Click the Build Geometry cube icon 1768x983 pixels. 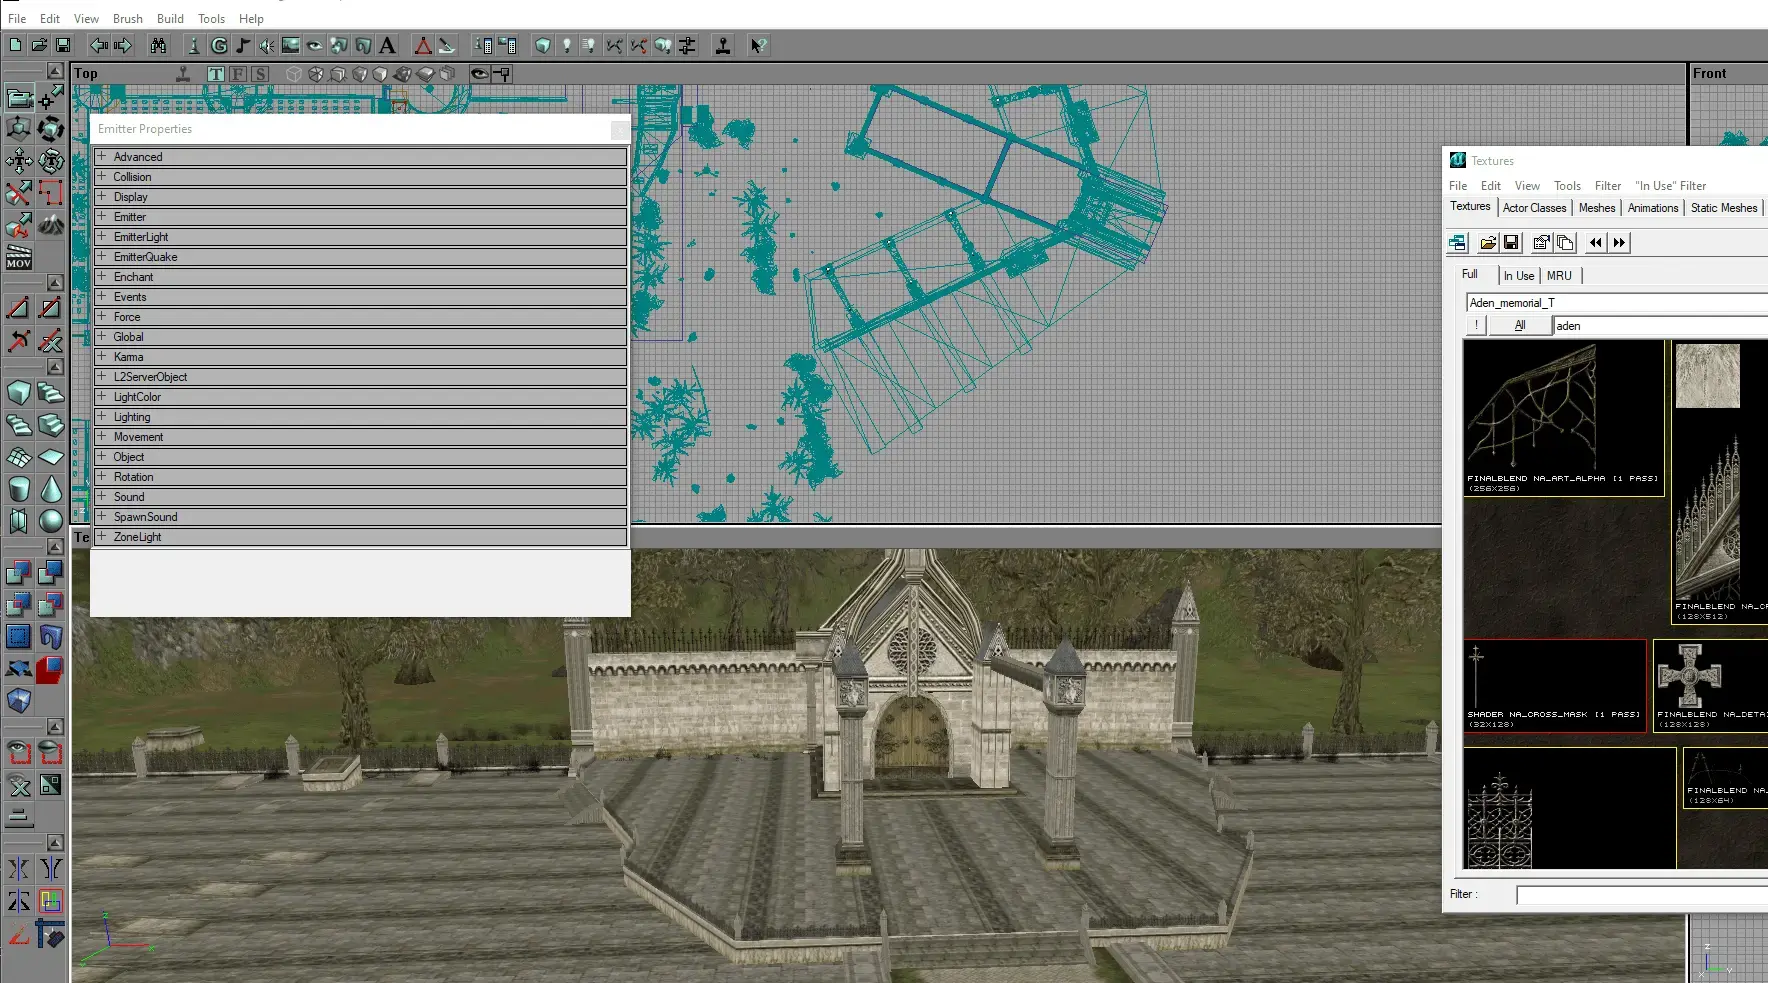(542, 45)
